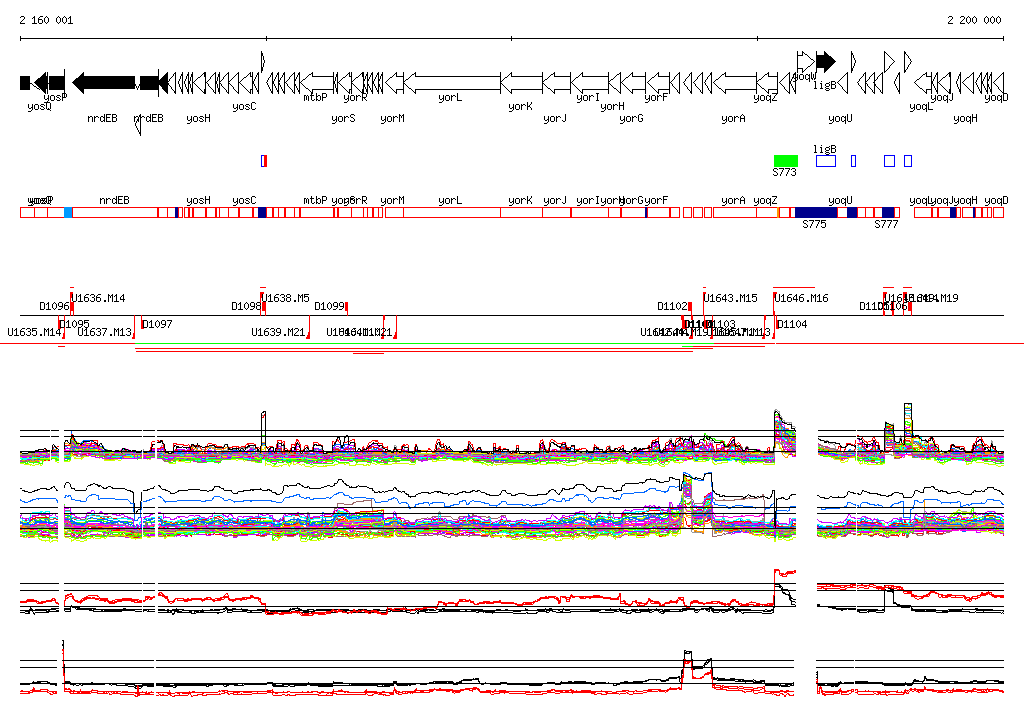This screenshot has width=1024, height=714.
Task: Click the open yorI gene arrow
Action: point(590,83)
